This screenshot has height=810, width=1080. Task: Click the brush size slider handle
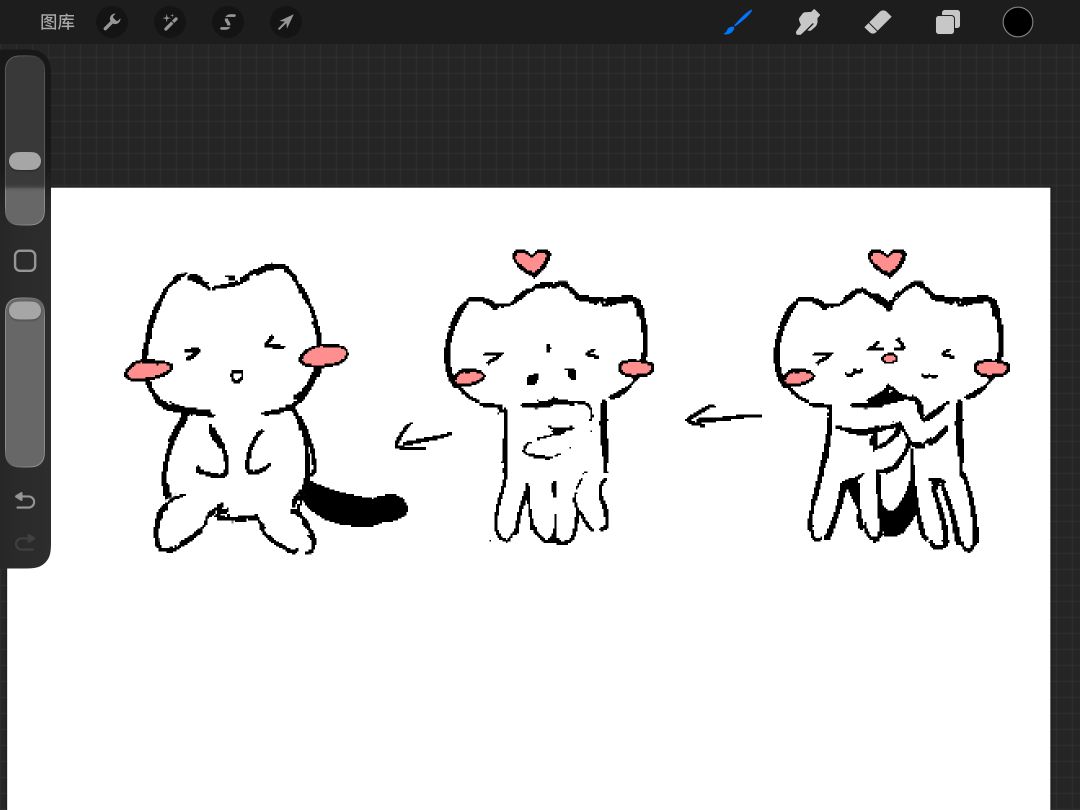(25, 161)
